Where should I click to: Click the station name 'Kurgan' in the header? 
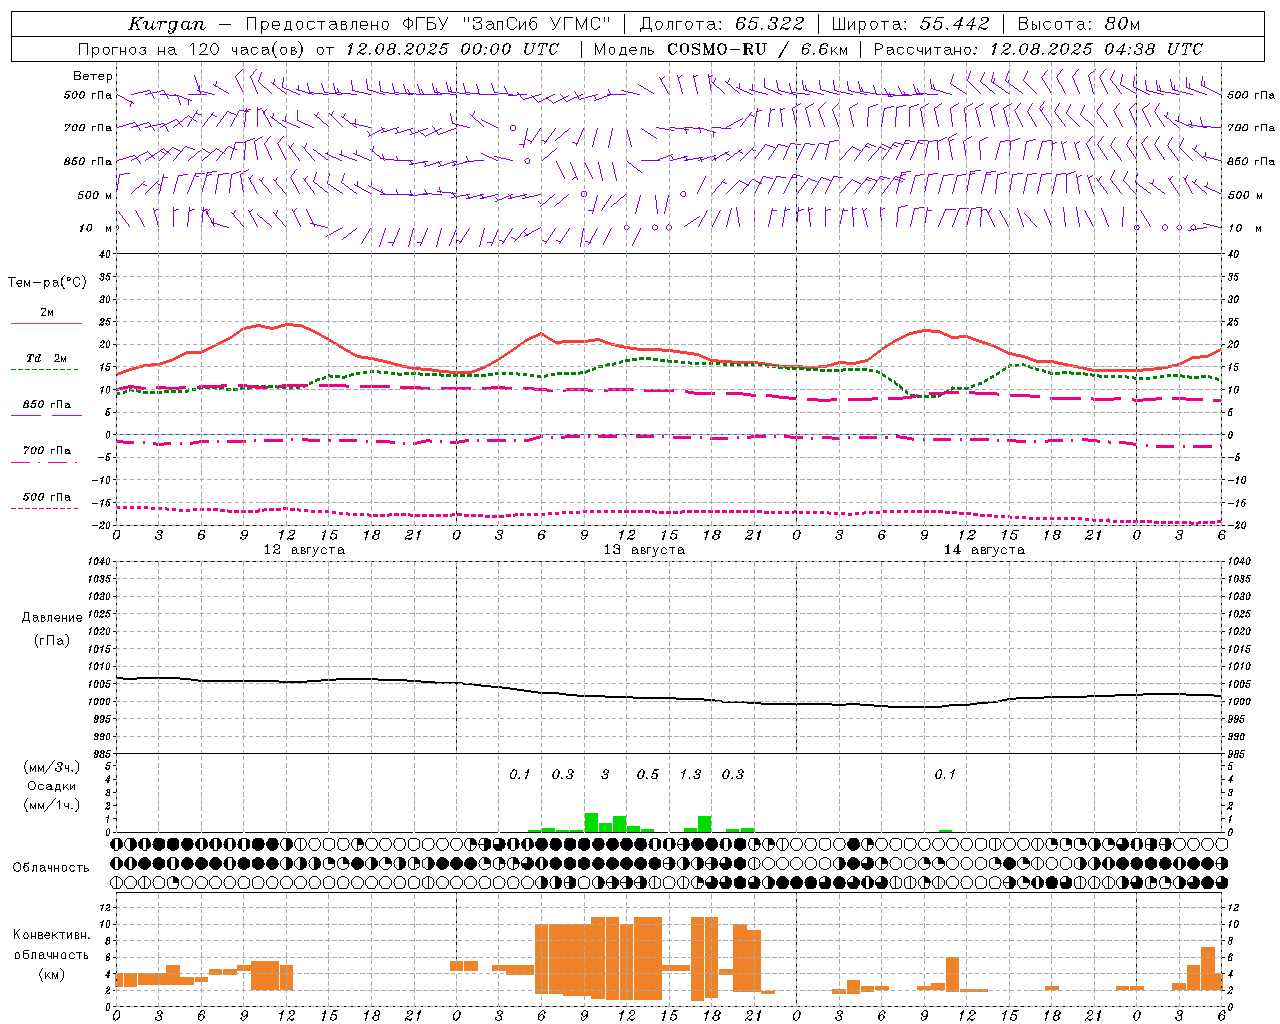point(167,24)
